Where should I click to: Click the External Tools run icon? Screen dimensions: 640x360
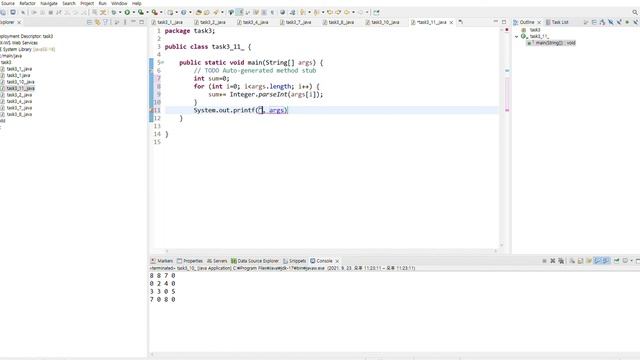coord(154,12)
